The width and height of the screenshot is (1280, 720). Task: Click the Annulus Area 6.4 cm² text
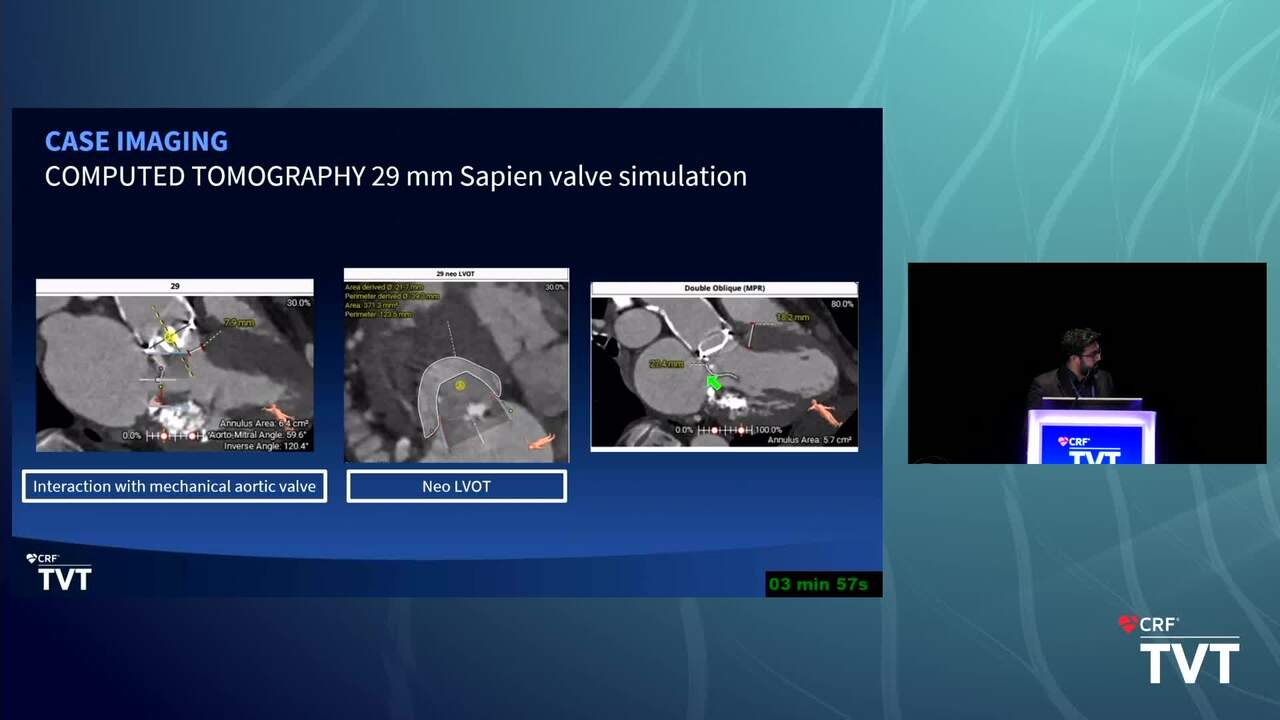coord(265,424)
